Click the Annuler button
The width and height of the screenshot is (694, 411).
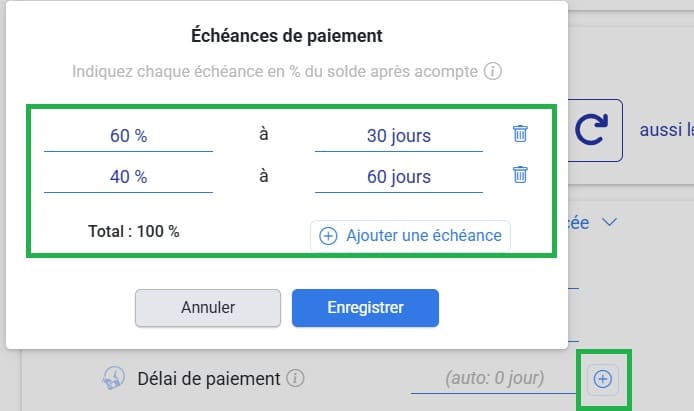pyautogui.click(x=208, y=308)
